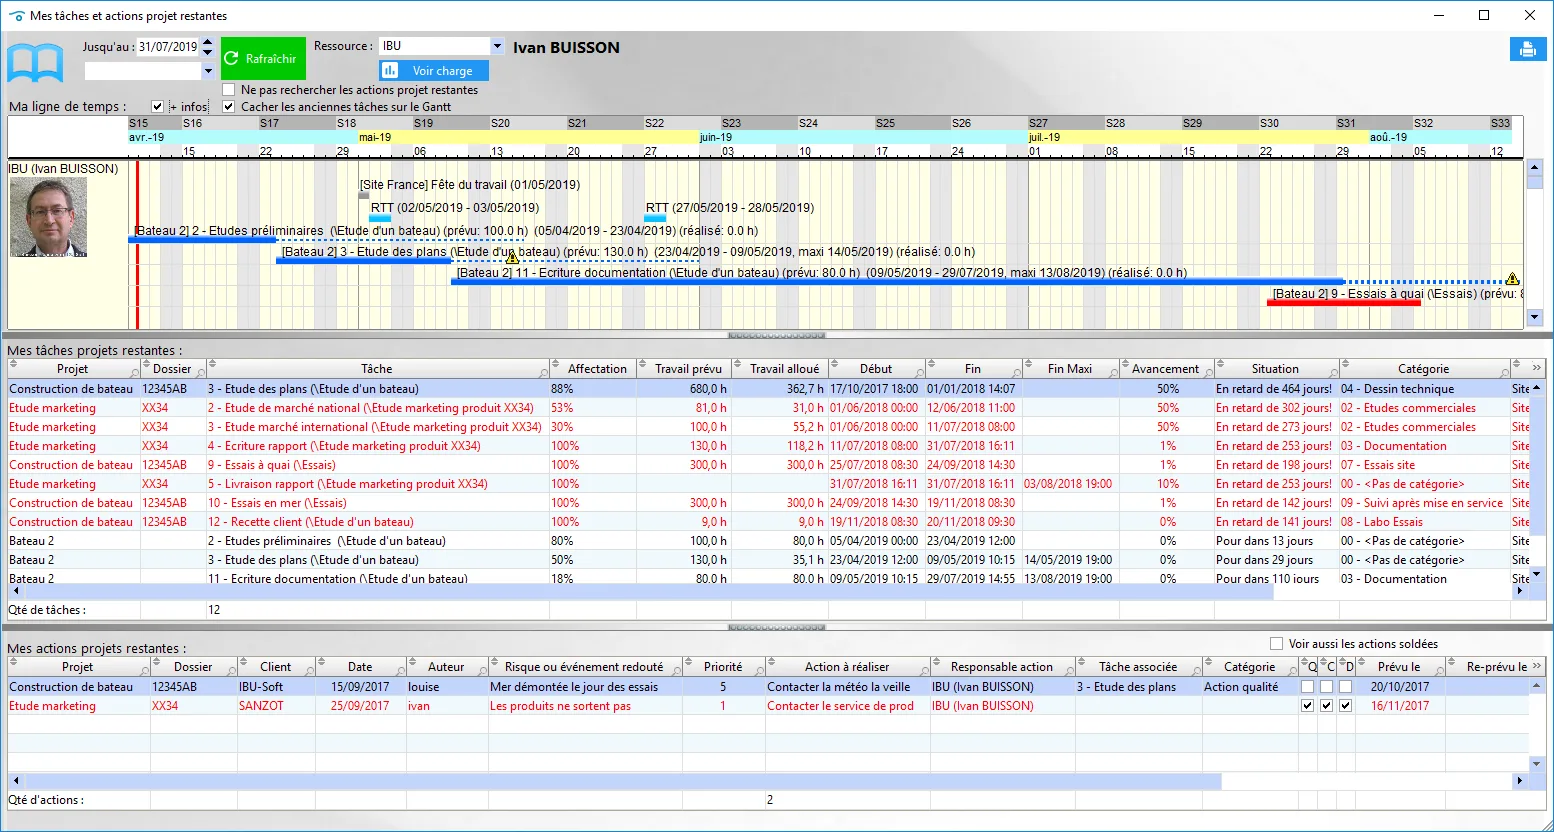
Task: Select task row '12 - Recette client'
Action: pyautogui.click(x=768, y=522)
